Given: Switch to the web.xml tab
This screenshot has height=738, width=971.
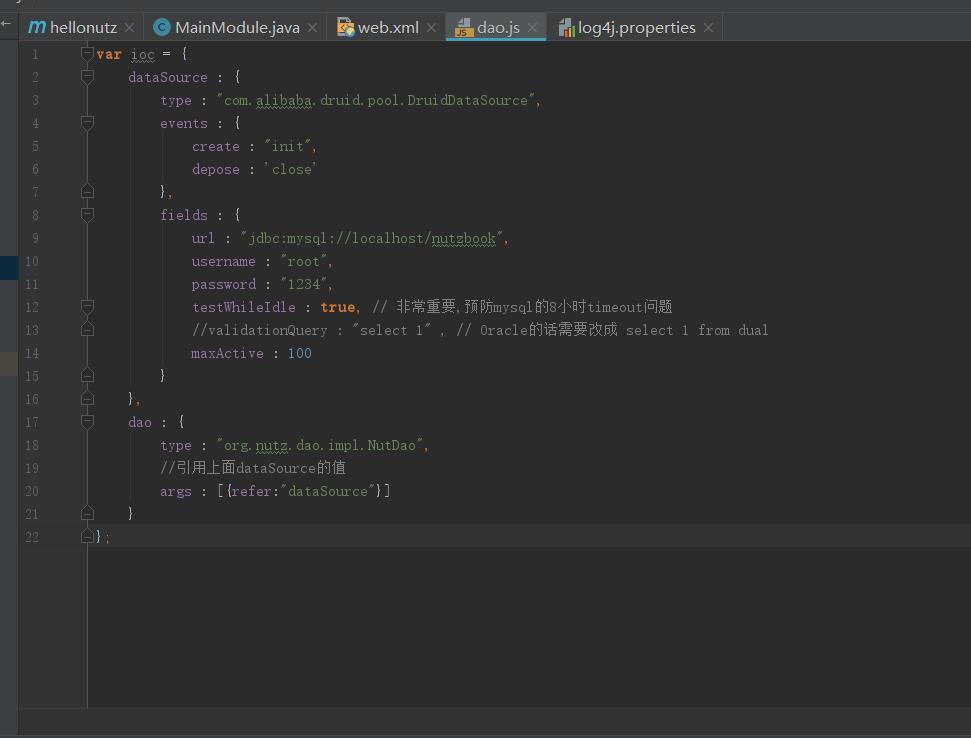Looking at the screenshot, I should click(387, 28).
